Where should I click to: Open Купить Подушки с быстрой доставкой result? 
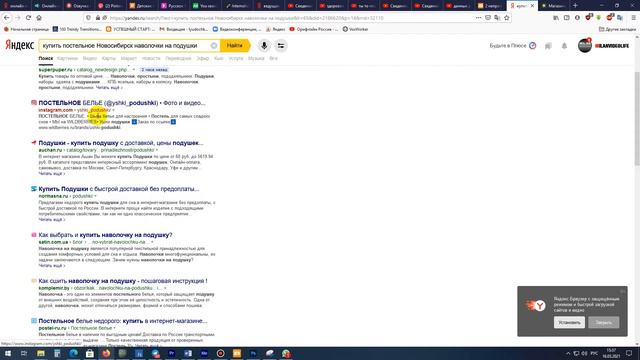pyautogui.click(x=119, y=189)
